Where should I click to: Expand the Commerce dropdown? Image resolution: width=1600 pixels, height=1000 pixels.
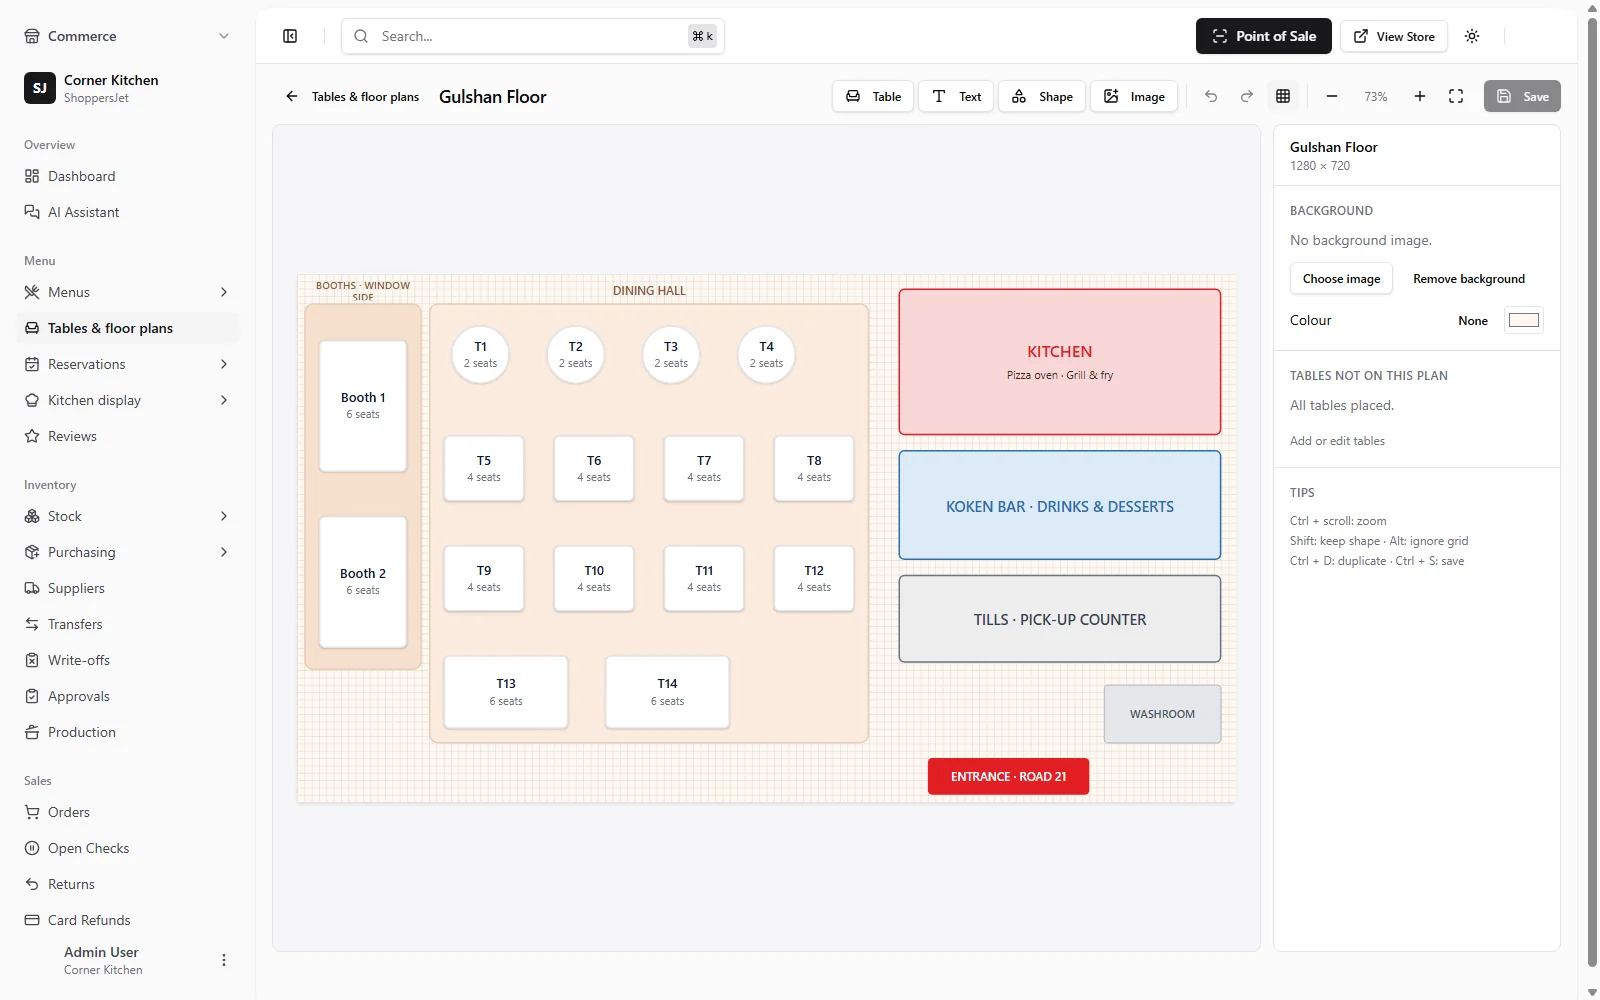coord(224,36)
